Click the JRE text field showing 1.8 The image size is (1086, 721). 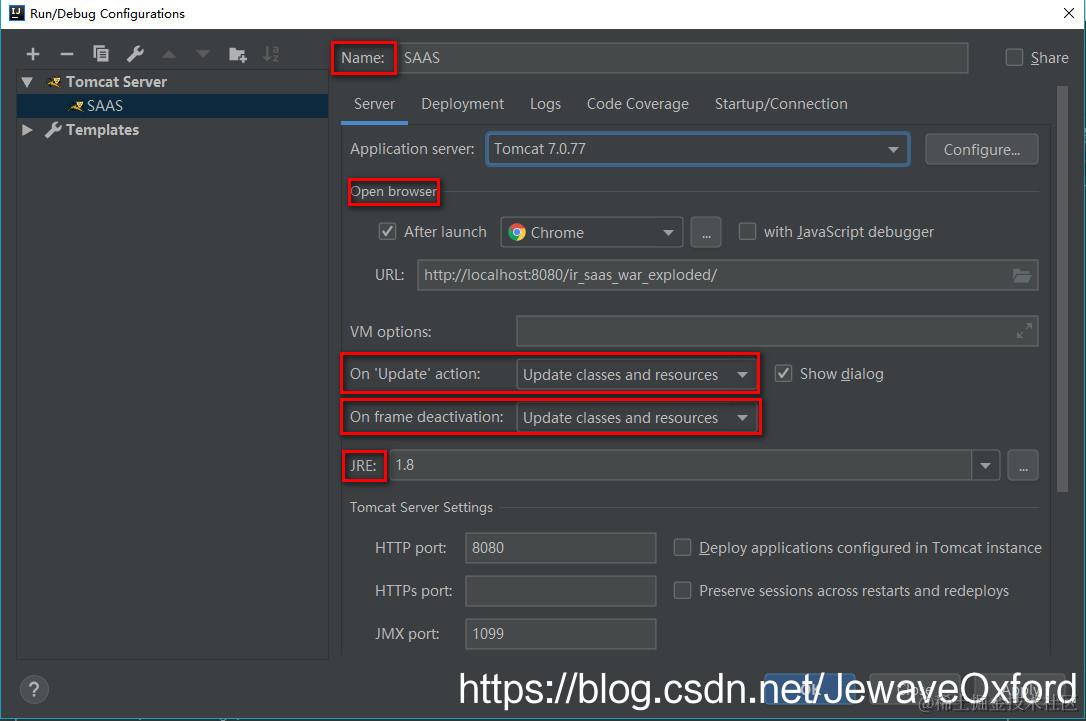pyautogui.click(x=680, y=465)
